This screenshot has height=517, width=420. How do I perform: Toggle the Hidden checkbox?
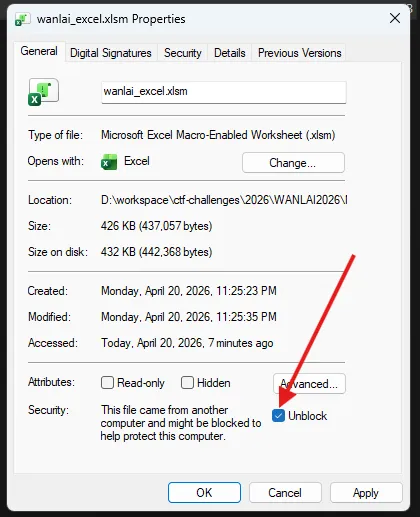tap(187, 383)
